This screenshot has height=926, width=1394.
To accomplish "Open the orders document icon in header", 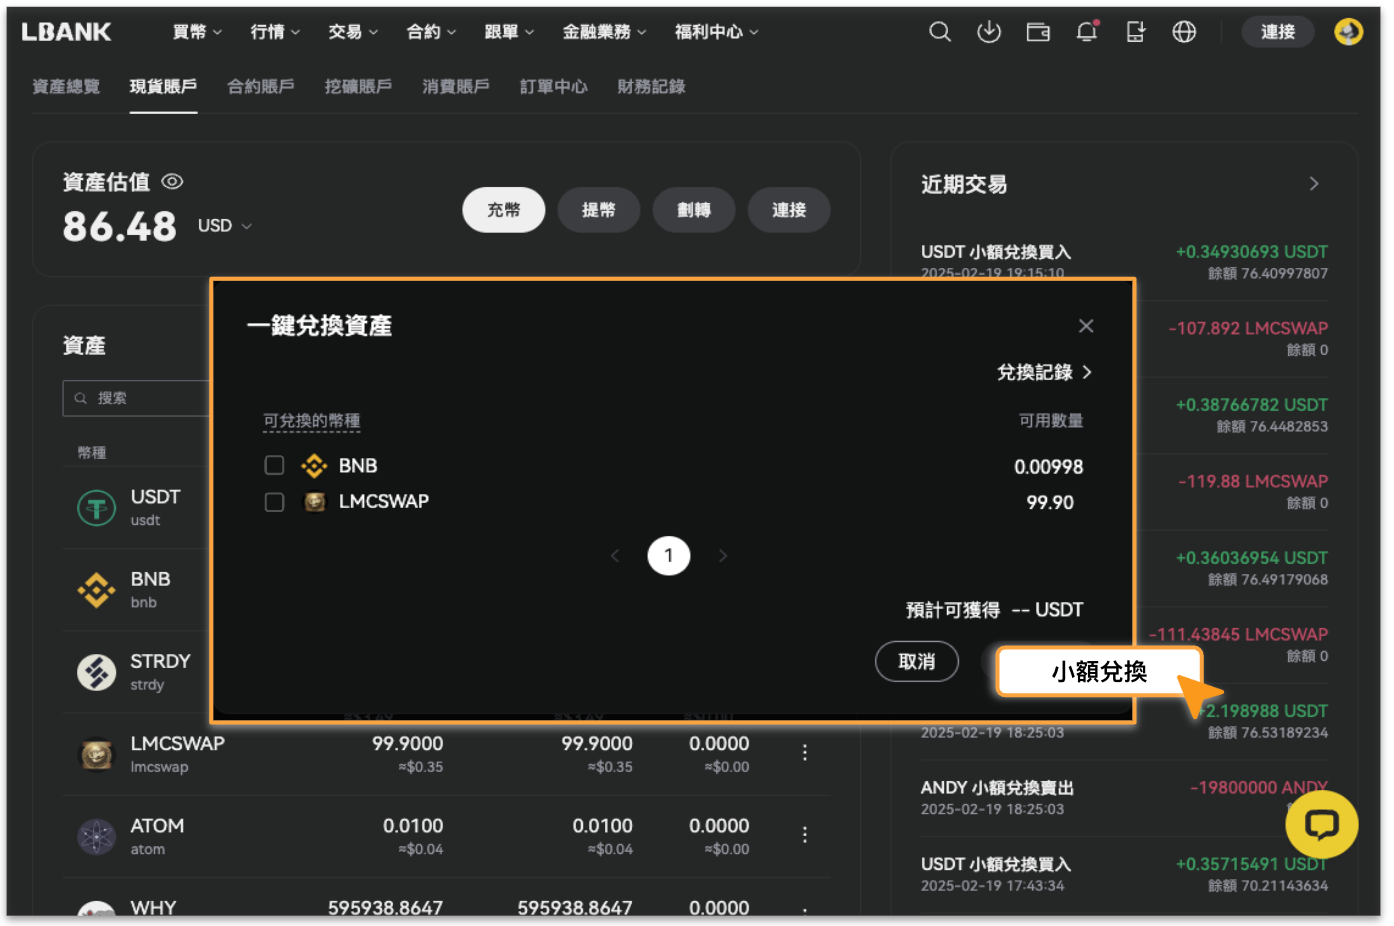I will tap(1135, 32).
